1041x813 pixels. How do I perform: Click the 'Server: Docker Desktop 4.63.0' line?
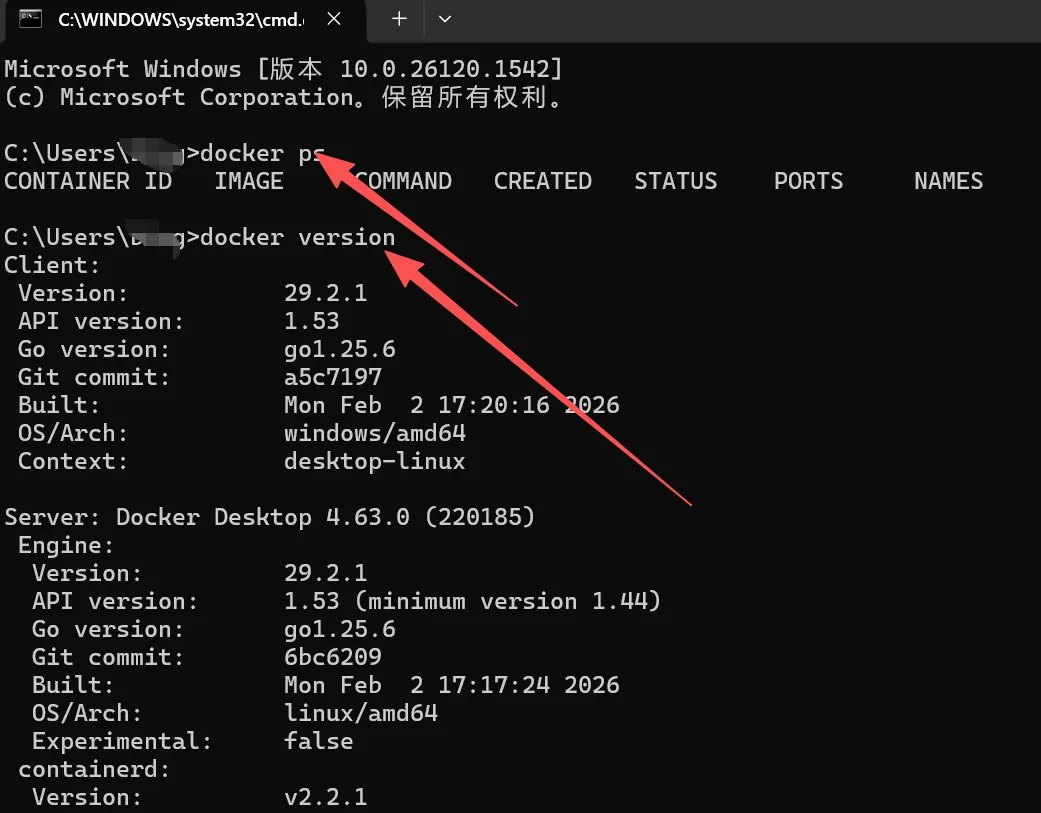point(270,518)
